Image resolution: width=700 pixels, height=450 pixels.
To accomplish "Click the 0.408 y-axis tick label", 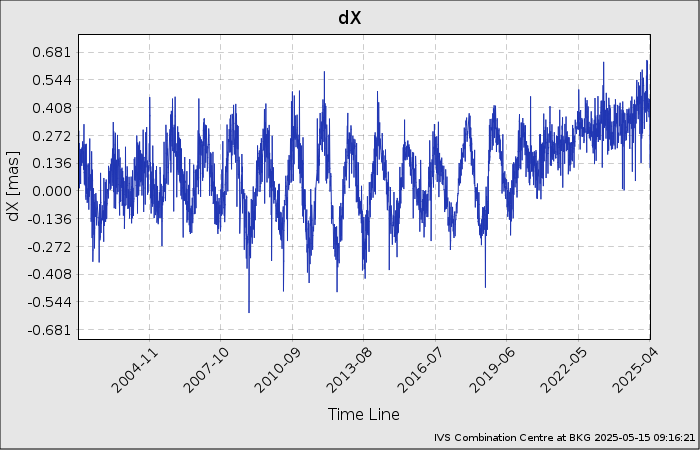I will (x=51, y=108).
